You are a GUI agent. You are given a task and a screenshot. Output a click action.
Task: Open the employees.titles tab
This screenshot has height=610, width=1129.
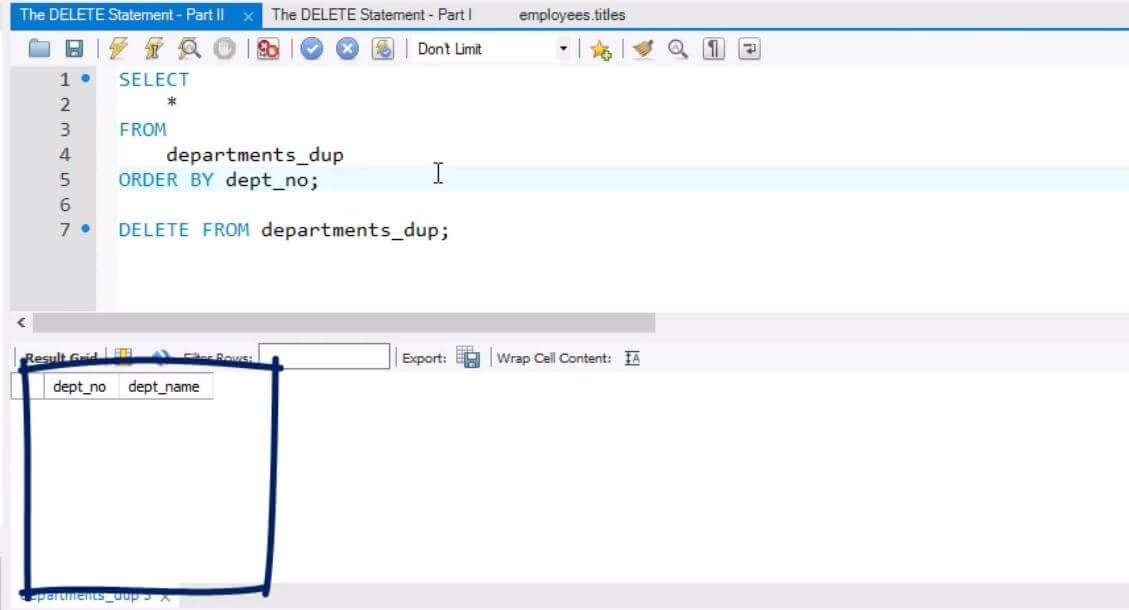coord(571,15)
